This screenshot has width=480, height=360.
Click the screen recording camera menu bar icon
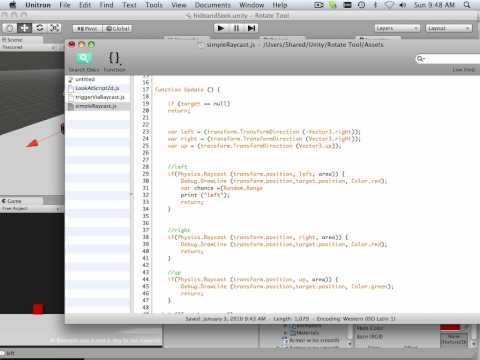click(x=319, y=5)
